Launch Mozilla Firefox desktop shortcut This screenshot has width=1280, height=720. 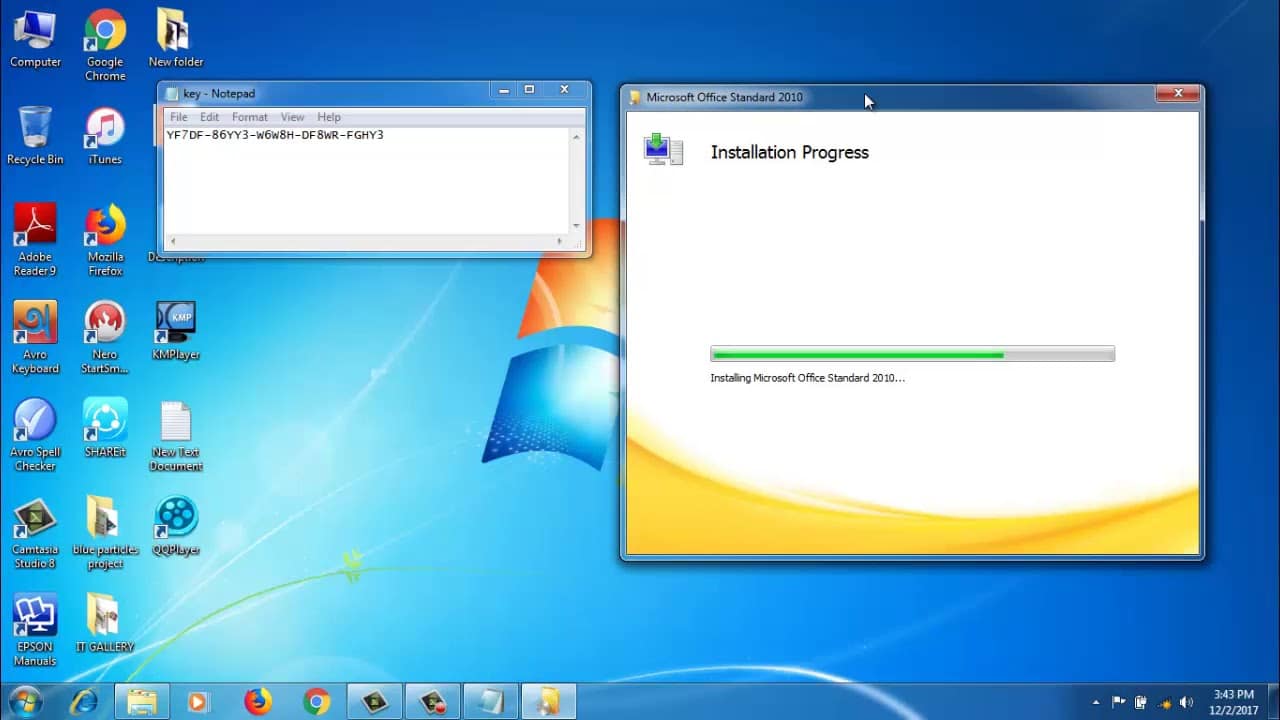pyautogui.click(x=105, y=240)
